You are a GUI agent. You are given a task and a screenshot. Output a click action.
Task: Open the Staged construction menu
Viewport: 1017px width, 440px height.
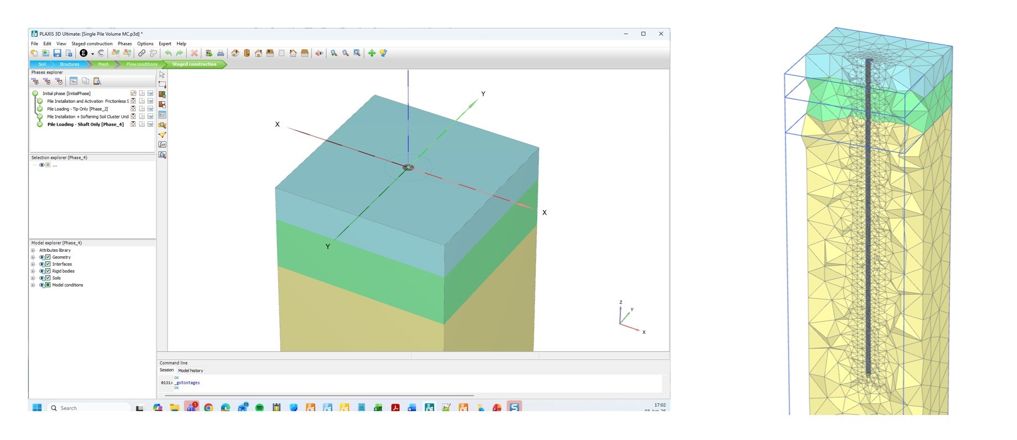[x=91, y=43]
